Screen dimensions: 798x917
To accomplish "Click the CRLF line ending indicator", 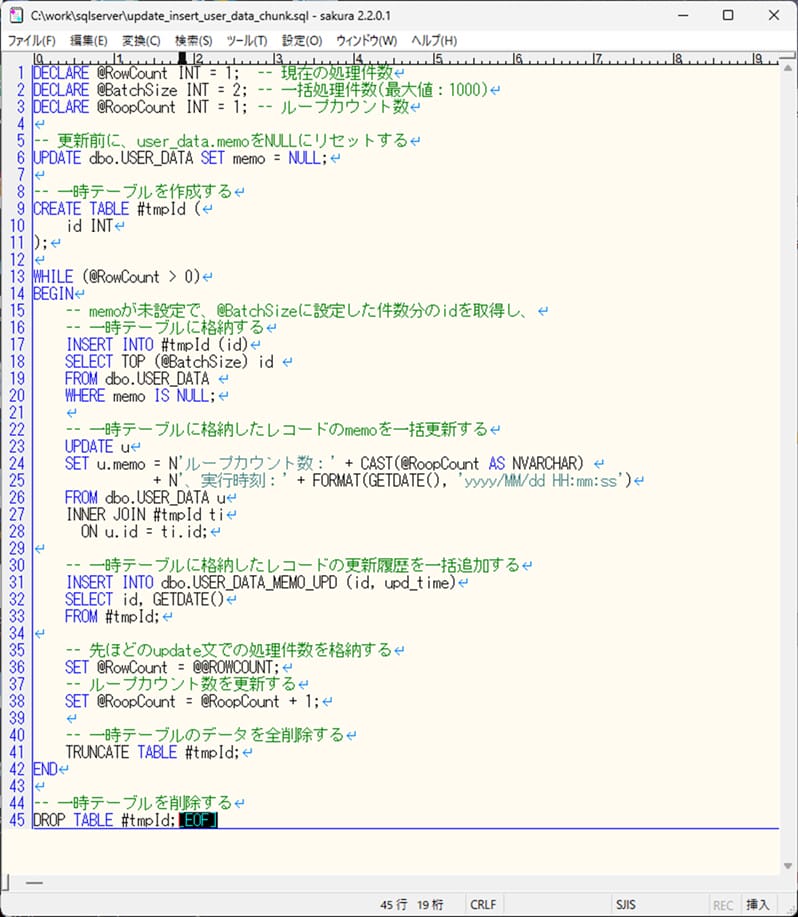I will (x=483, y=905).
